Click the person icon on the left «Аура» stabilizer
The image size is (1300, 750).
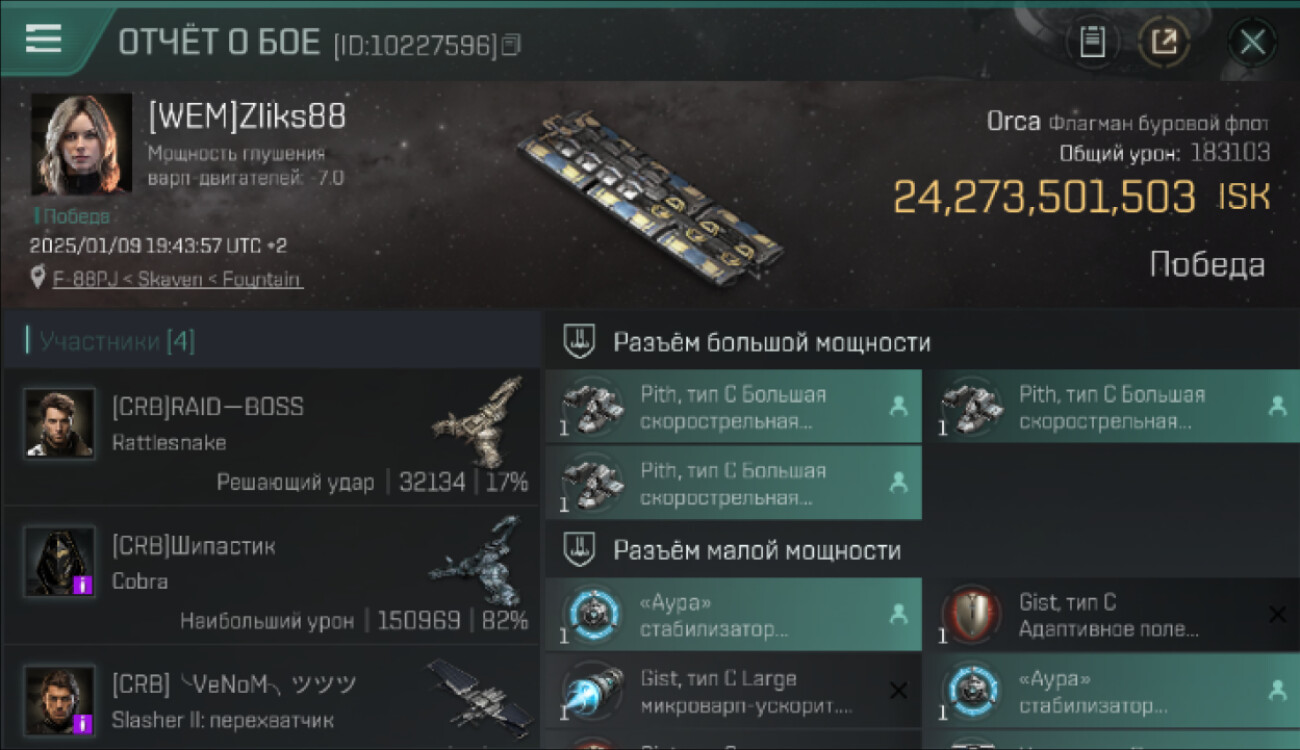pos(898,614)
